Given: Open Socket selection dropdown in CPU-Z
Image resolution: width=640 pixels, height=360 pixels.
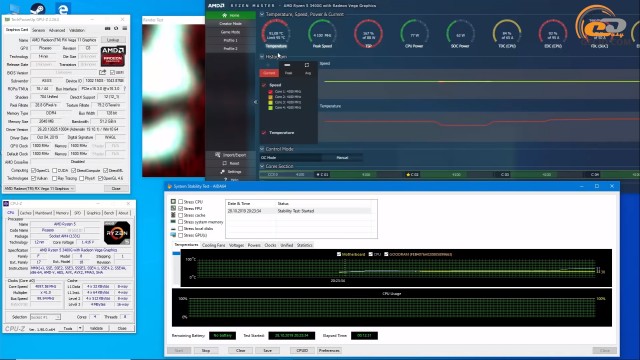Looking at the screenshot, I should (x=45, y=317).
